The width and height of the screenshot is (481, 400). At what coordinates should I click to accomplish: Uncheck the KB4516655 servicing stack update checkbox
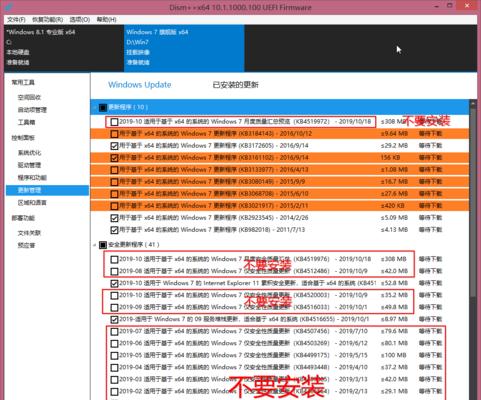(x=114, y=319)
